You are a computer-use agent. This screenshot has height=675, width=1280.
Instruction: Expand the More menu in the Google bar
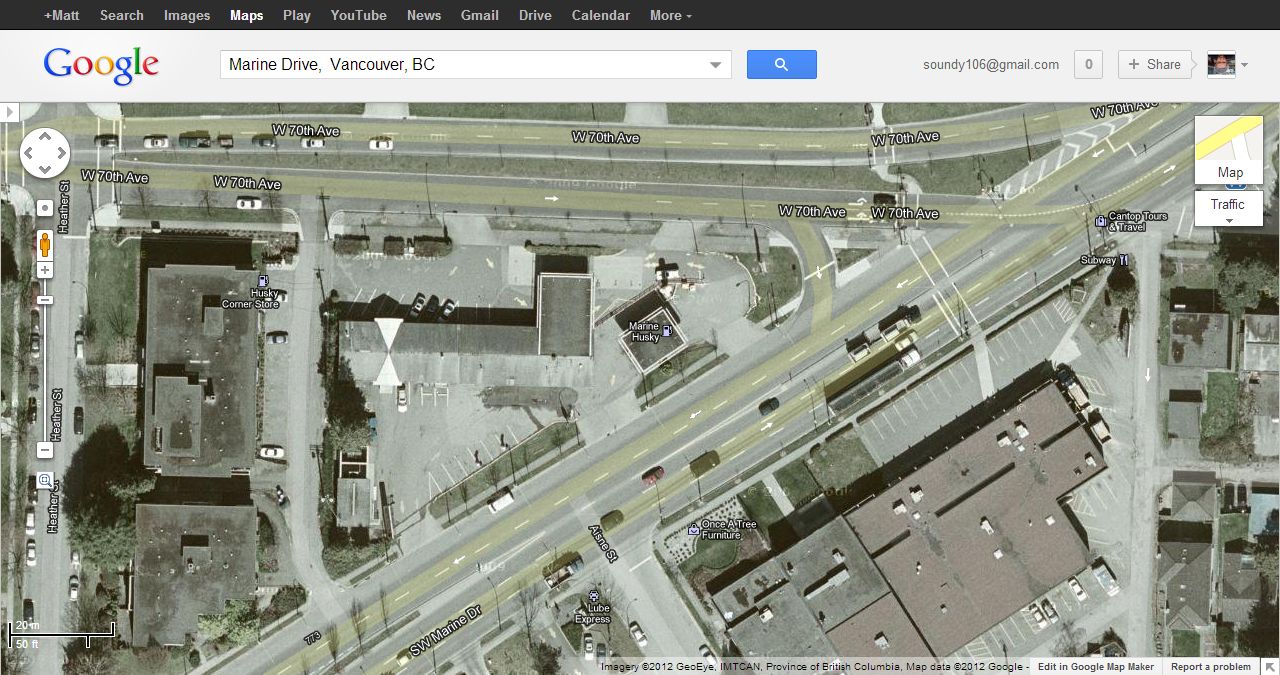[x=670, y=15]
